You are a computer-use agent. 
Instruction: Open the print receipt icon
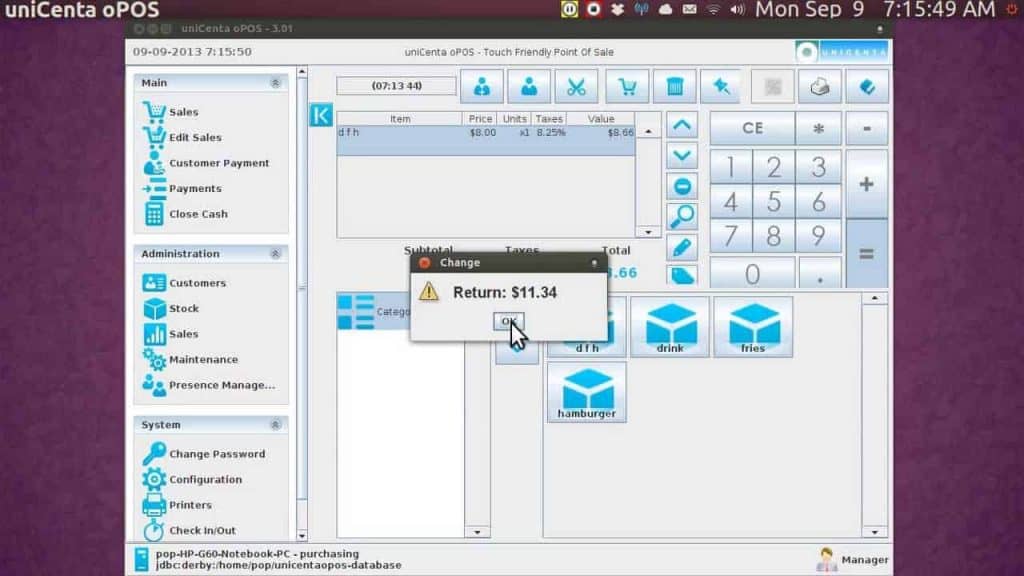(x=820, y=86)
